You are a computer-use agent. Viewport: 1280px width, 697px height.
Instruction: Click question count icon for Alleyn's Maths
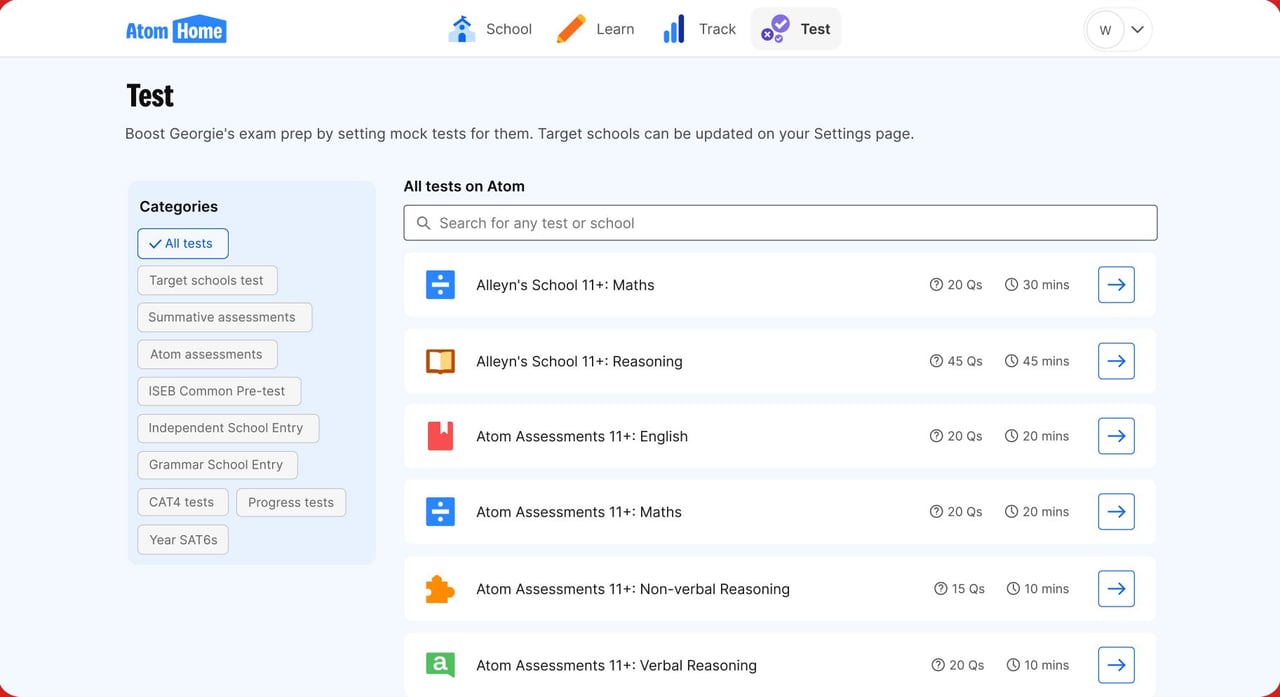coord(936,285)
